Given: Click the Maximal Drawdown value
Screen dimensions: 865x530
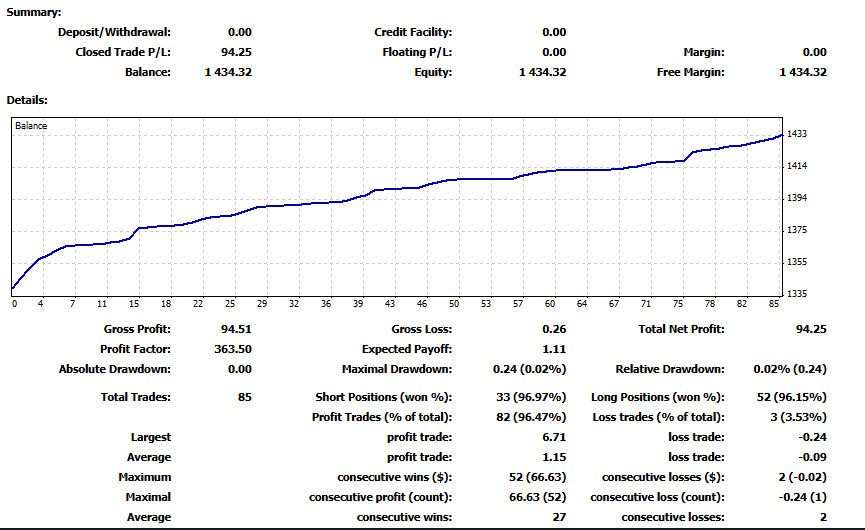Looking at the screenshot, I should (530, 370).
